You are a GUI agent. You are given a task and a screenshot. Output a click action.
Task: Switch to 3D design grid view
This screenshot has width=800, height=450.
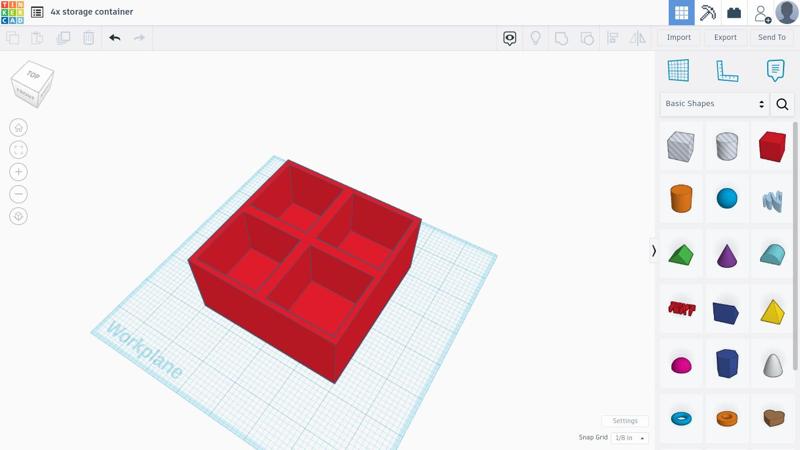(681, 13)
